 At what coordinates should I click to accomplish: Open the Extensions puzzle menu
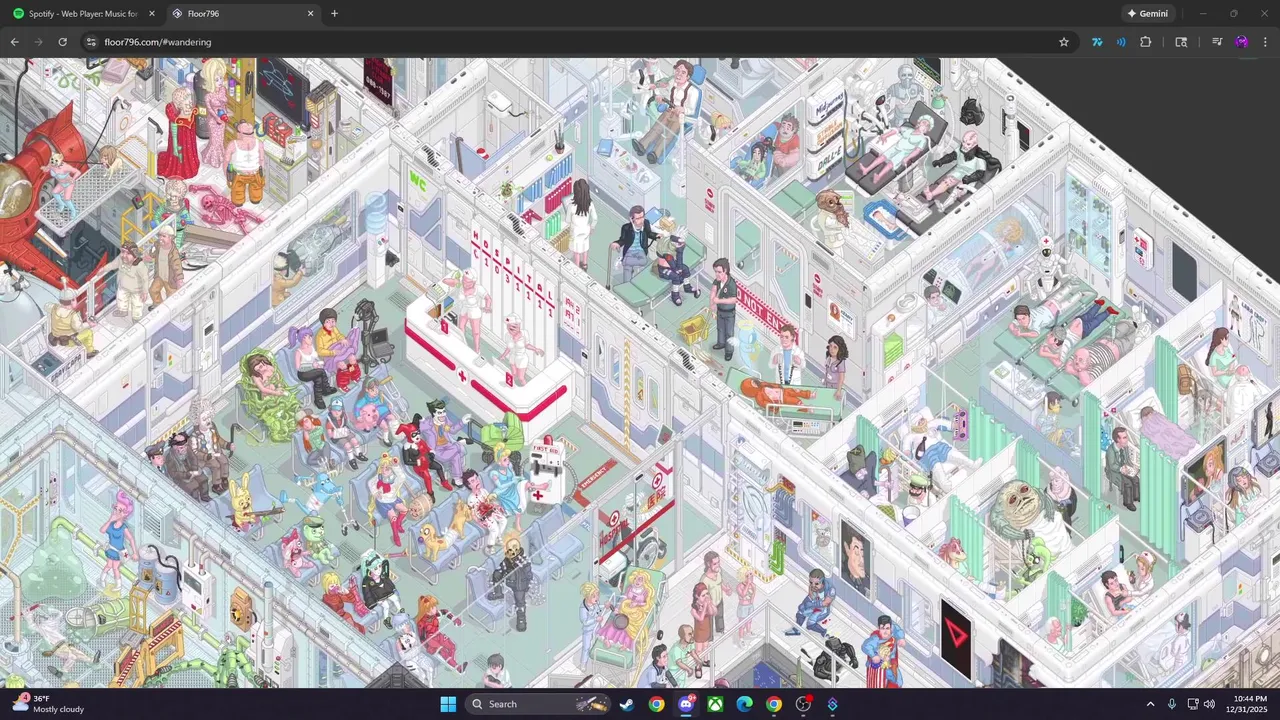click(1146, 42)
